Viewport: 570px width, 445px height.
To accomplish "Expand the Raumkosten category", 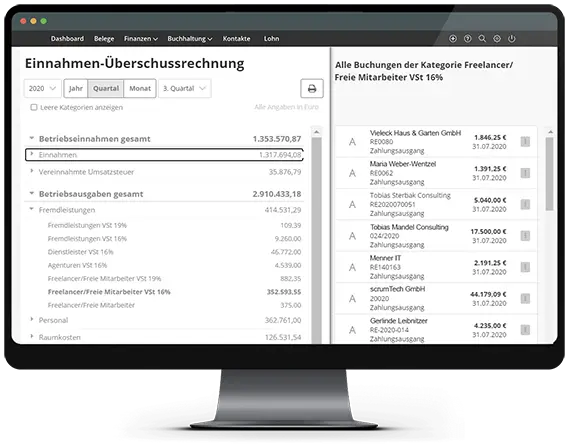I will point(32,336).
